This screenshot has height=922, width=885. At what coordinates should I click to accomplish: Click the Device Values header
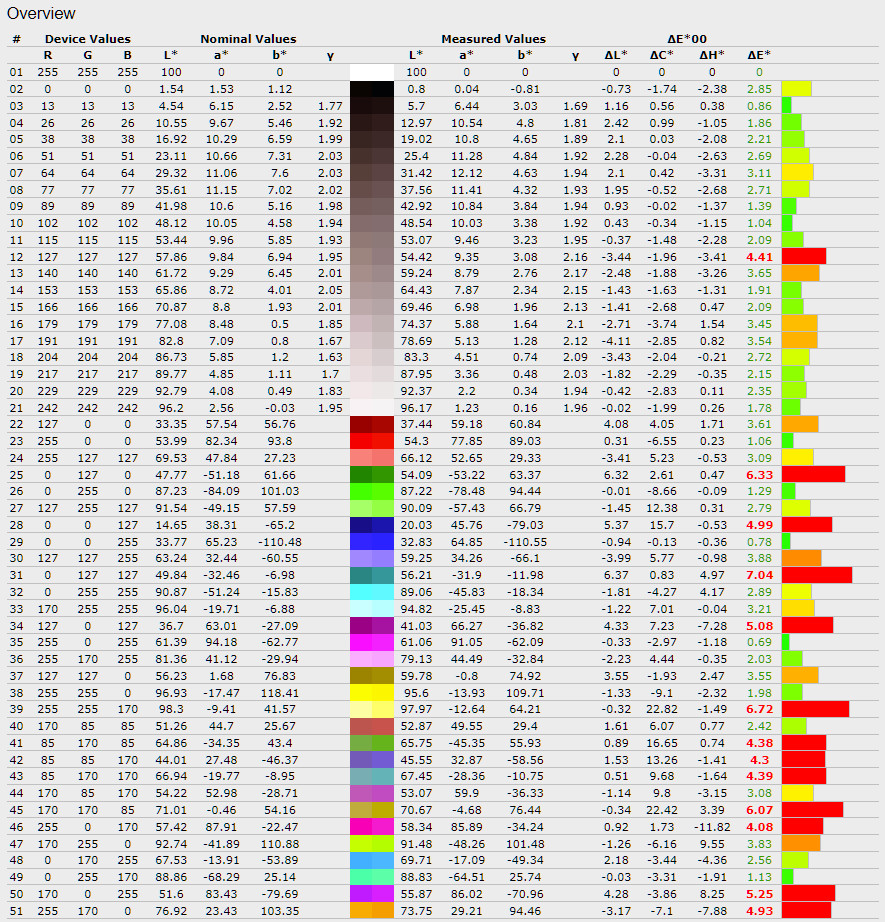(88, 39)
